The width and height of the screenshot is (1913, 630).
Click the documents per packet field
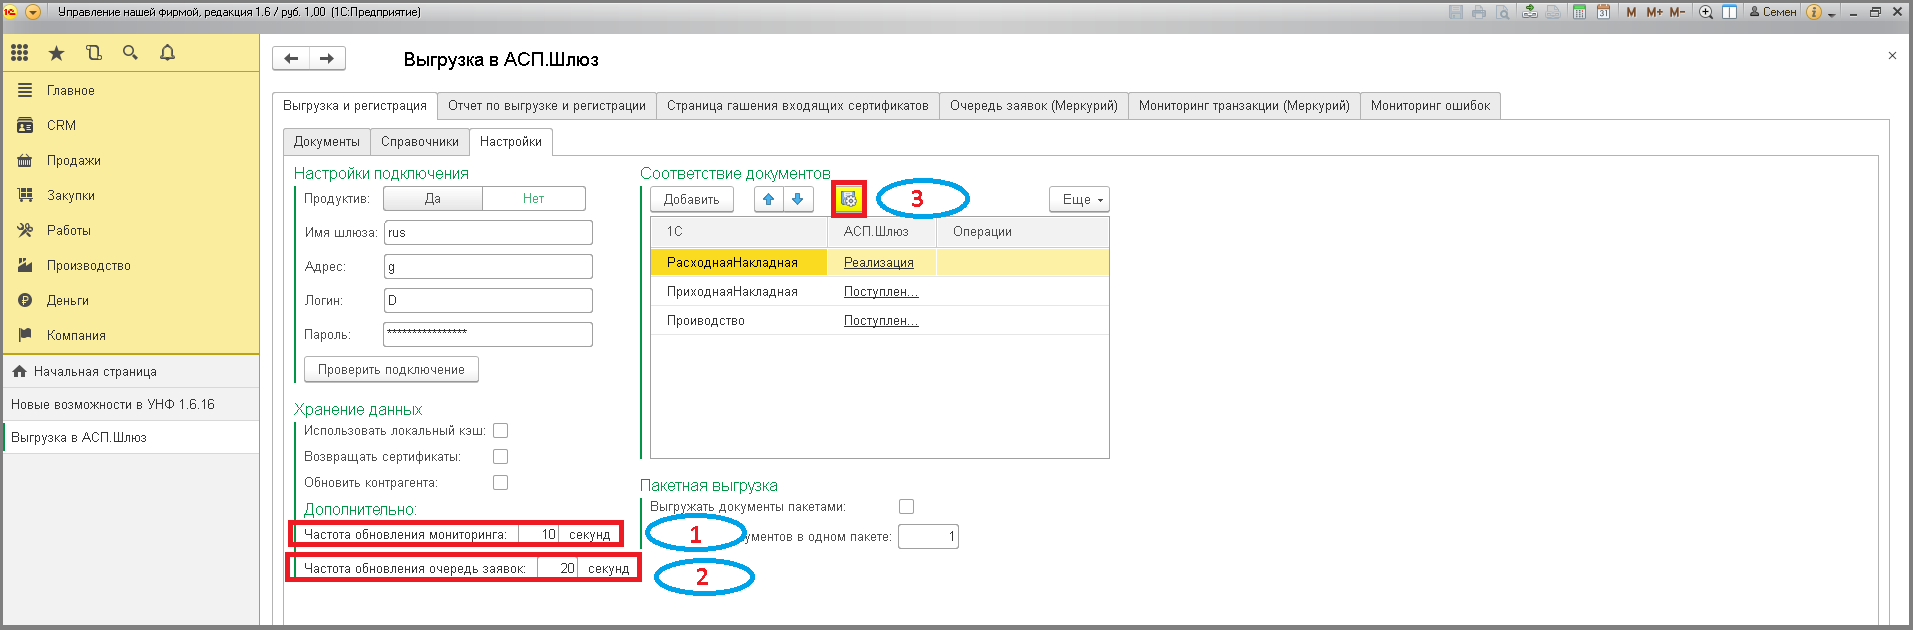[928, 537]
